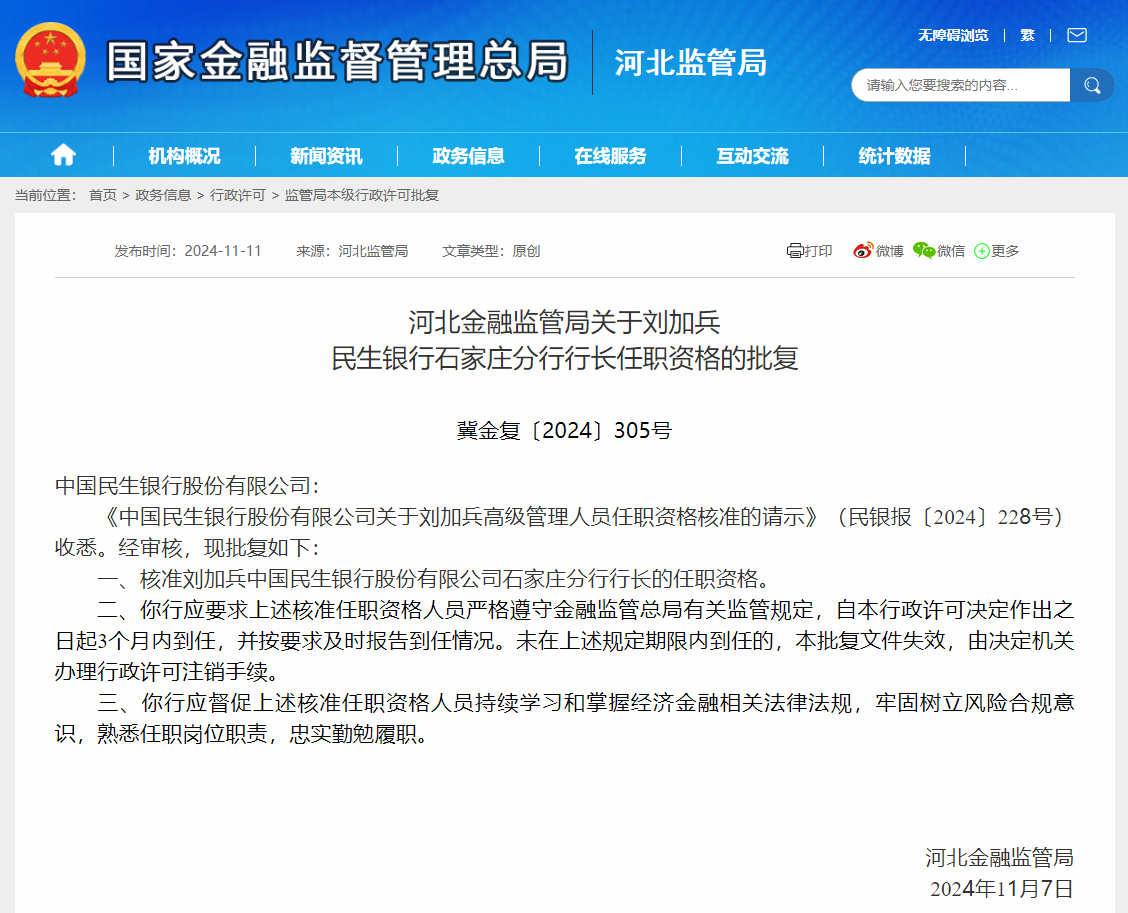Click breadcrumb 政务信息 link
The height and width of the screenshot is (913, 1128).
pos(163,195)
